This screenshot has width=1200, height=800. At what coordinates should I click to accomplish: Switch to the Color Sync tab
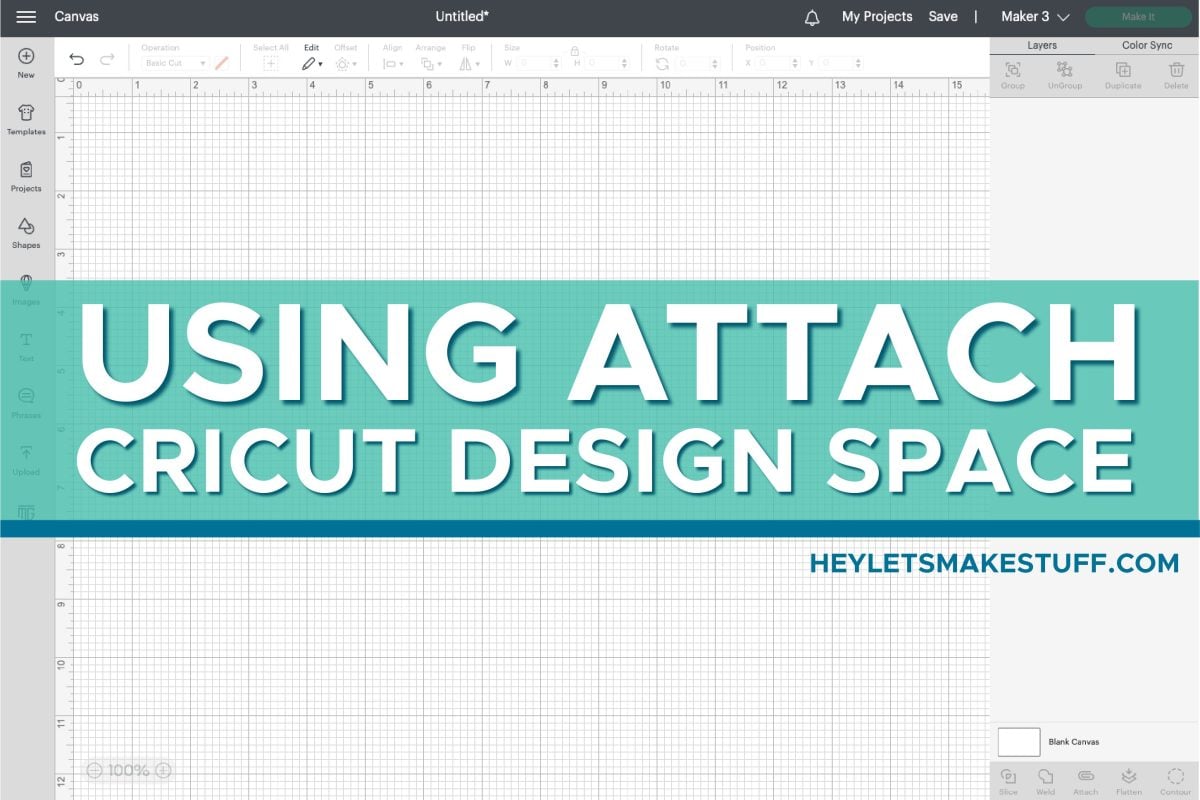pos(1147,45)
